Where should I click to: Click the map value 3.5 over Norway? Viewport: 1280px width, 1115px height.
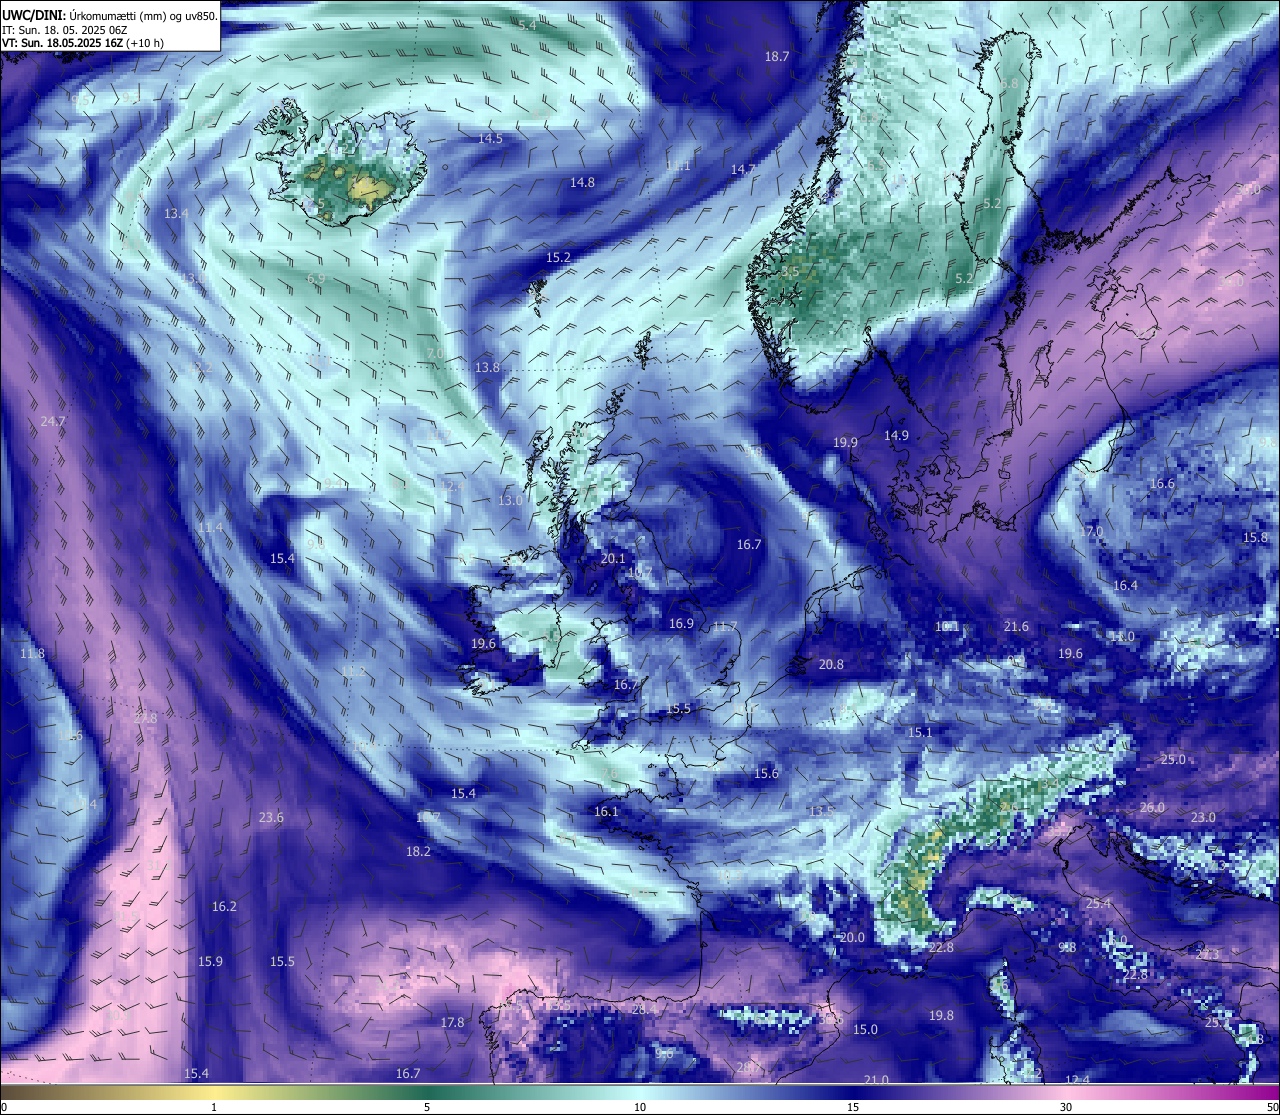(790, 272)
